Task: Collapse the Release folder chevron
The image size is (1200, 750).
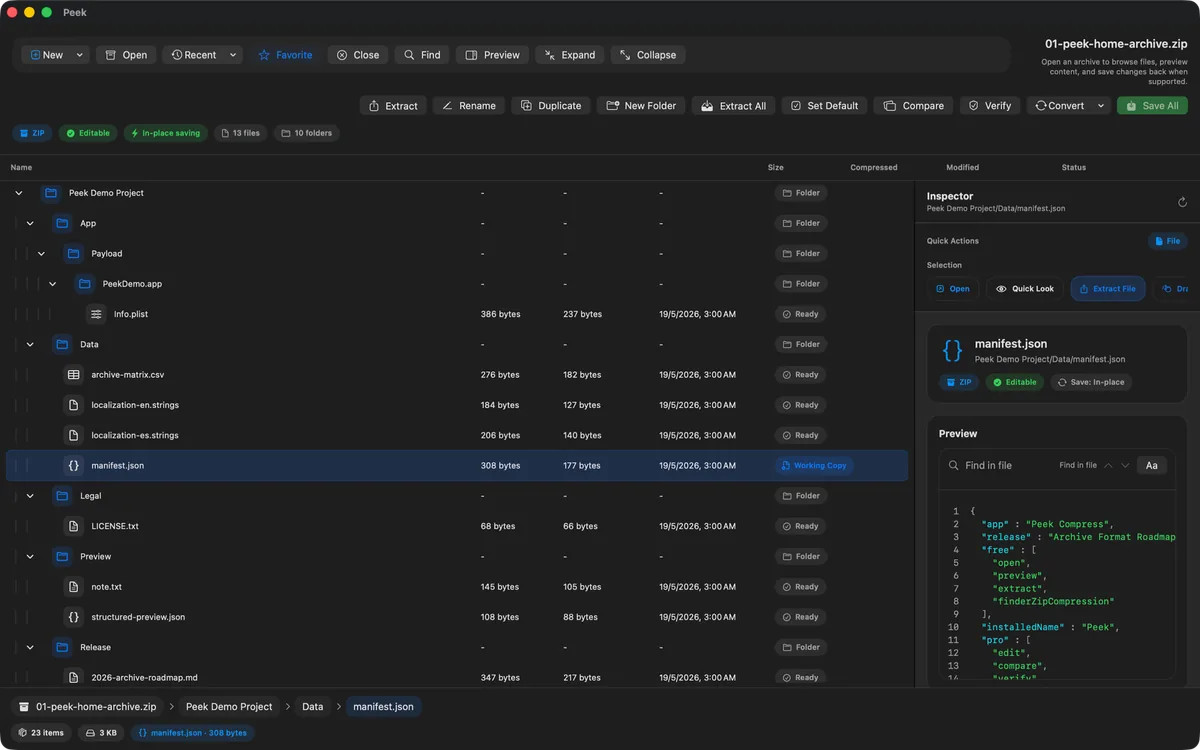Action: click(30, 647)
